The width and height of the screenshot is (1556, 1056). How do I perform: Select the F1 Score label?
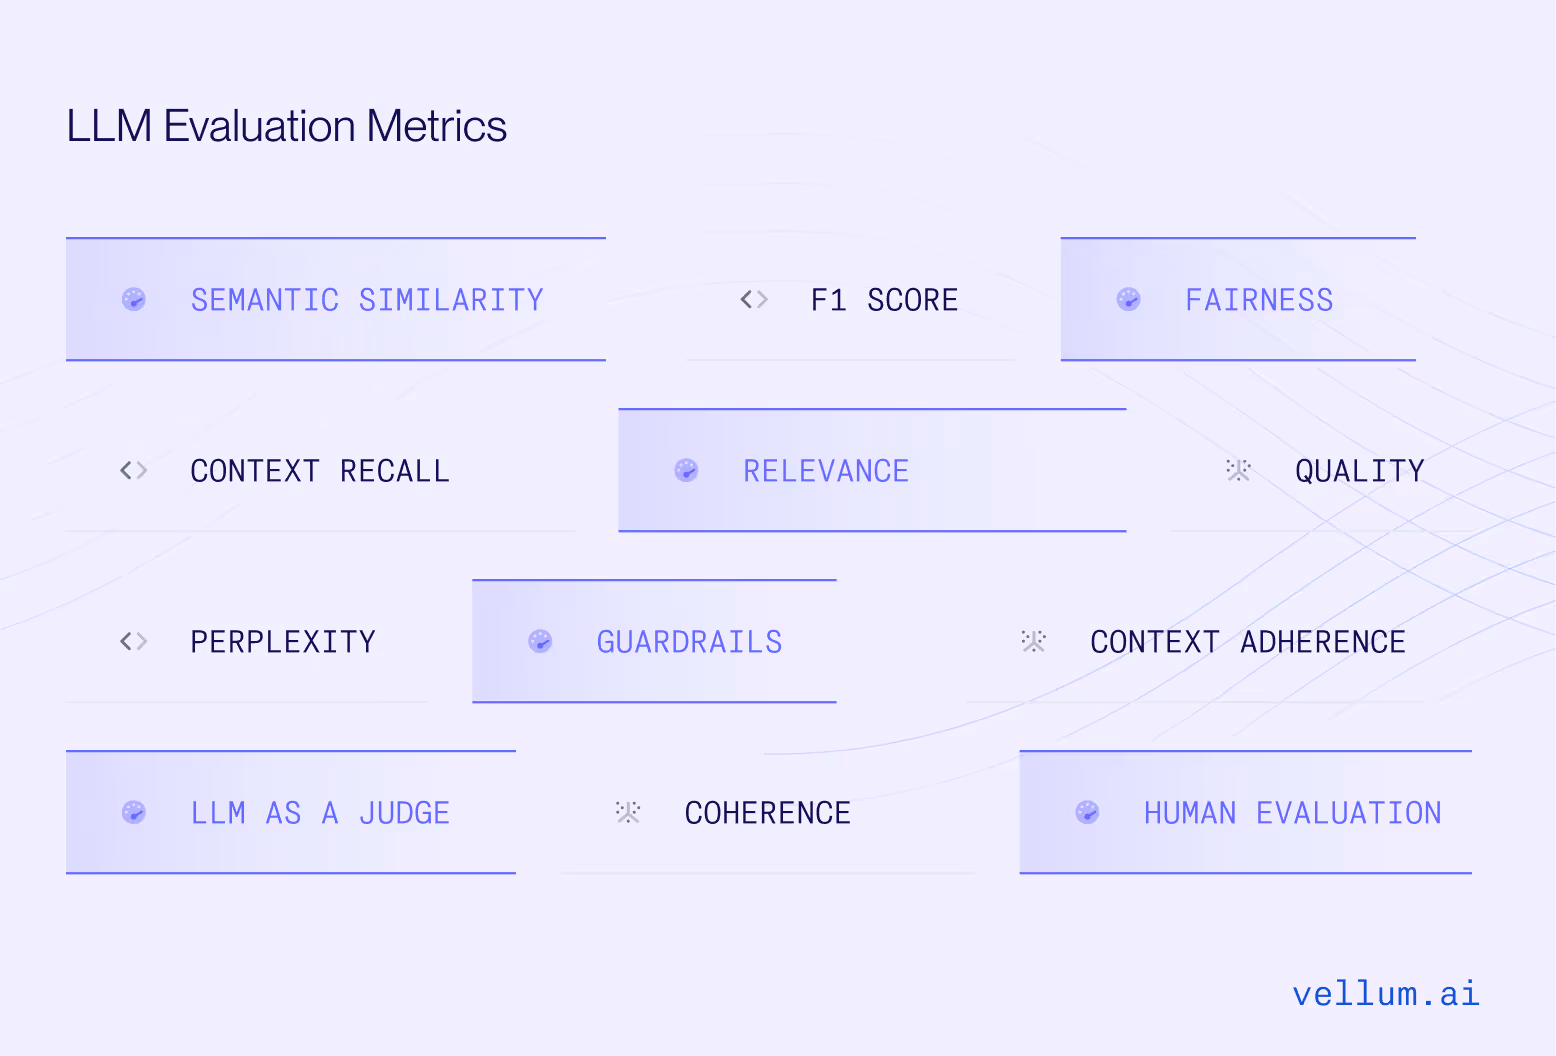pos(884,300)
